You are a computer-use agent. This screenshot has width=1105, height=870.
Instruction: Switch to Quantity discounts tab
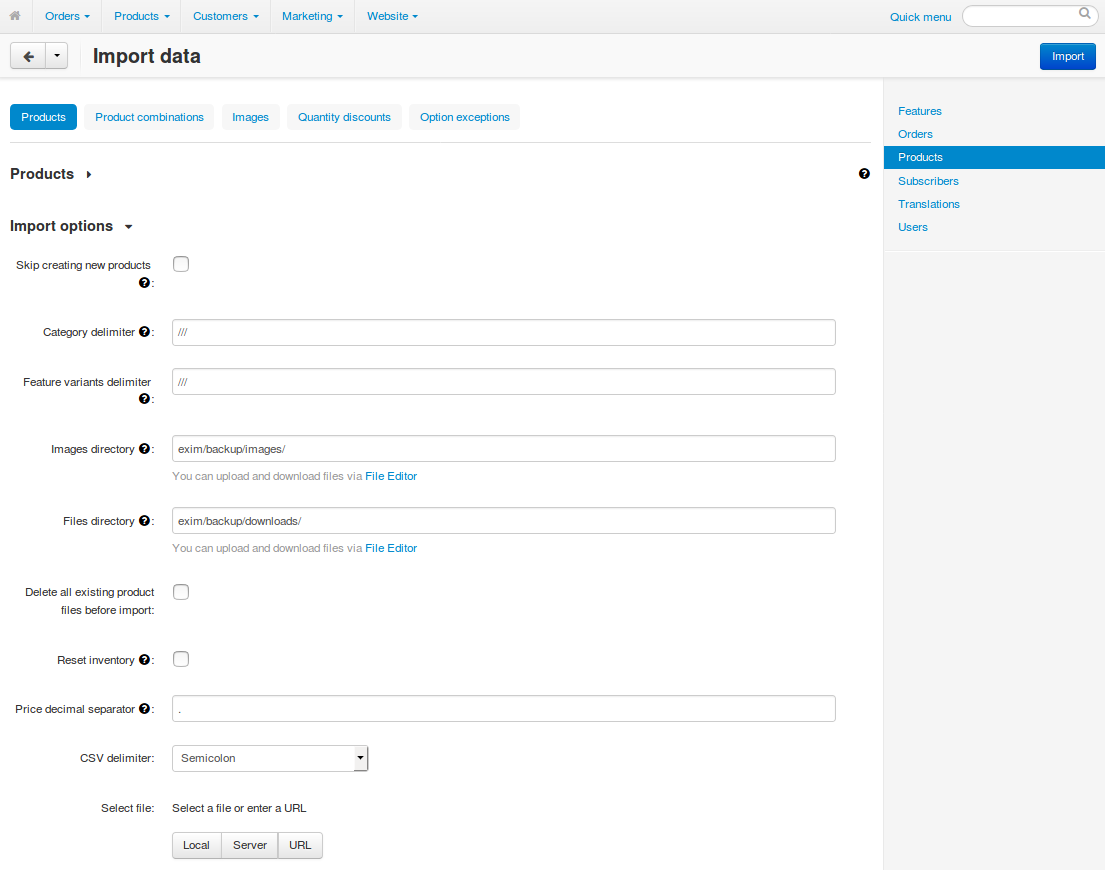point(344,117)
